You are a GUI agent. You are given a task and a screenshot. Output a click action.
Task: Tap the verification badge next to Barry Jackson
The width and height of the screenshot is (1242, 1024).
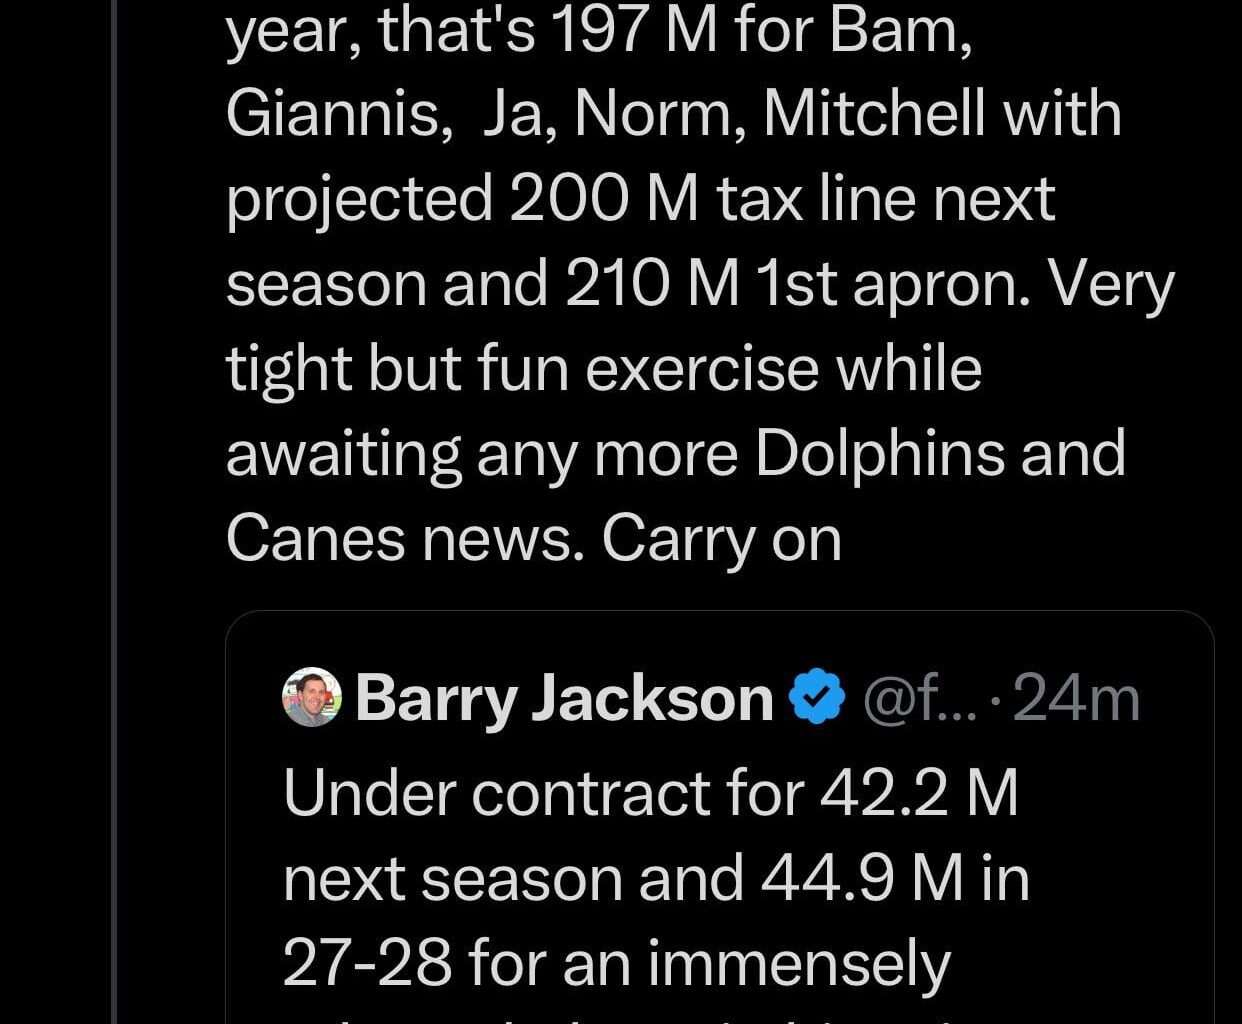[x=815, y=696]
